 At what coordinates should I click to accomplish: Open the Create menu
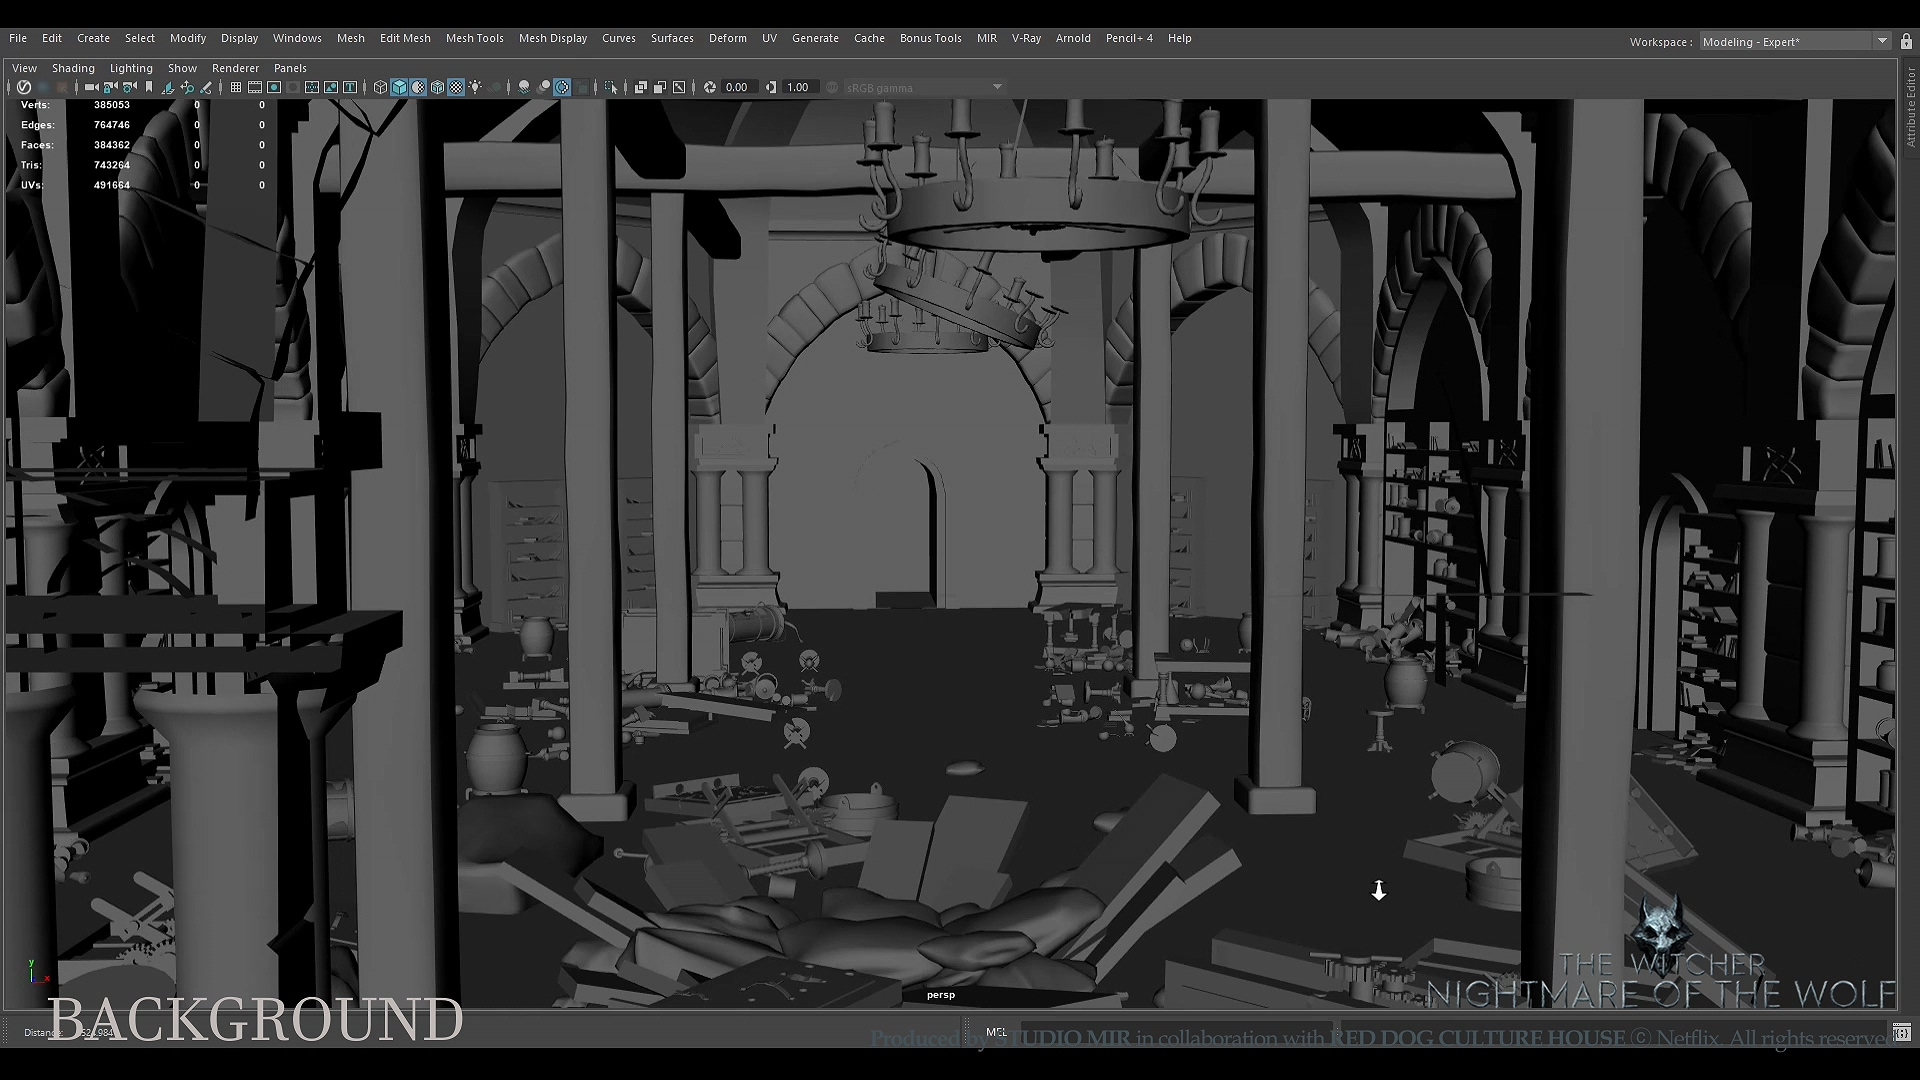pos(93,38)
